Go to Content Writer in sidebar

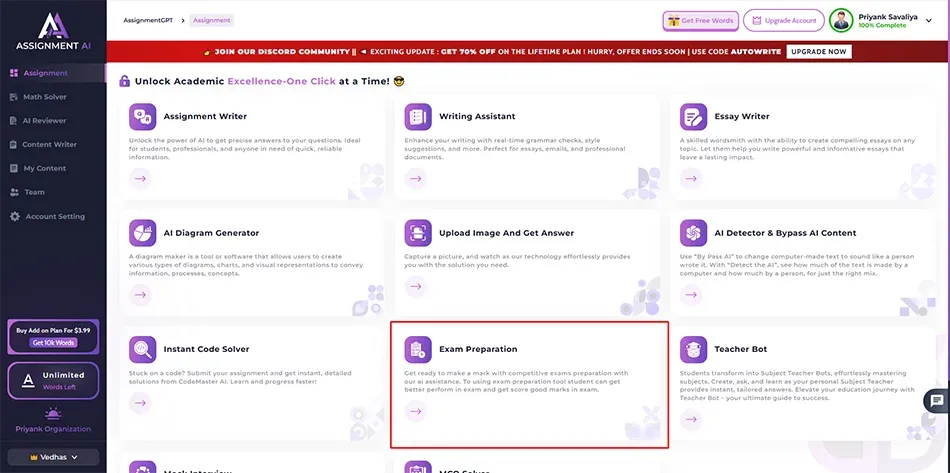coord(50,145)
